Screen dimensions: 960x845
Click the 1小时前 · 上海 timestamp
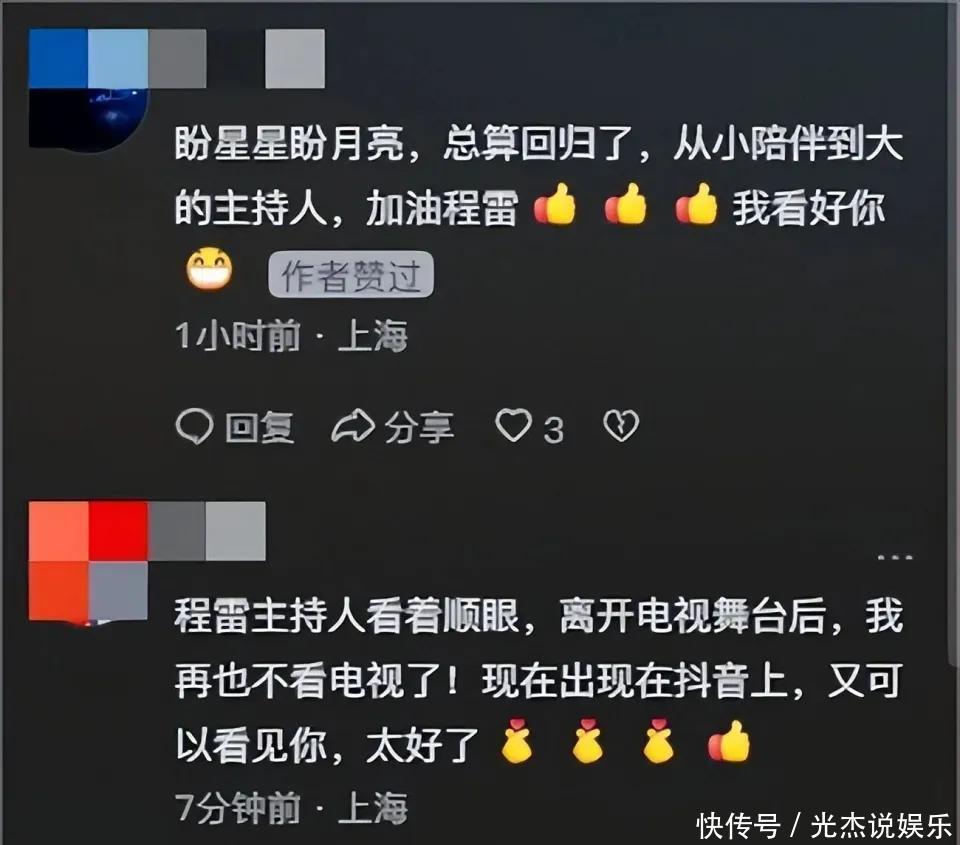tap(291, 336)
